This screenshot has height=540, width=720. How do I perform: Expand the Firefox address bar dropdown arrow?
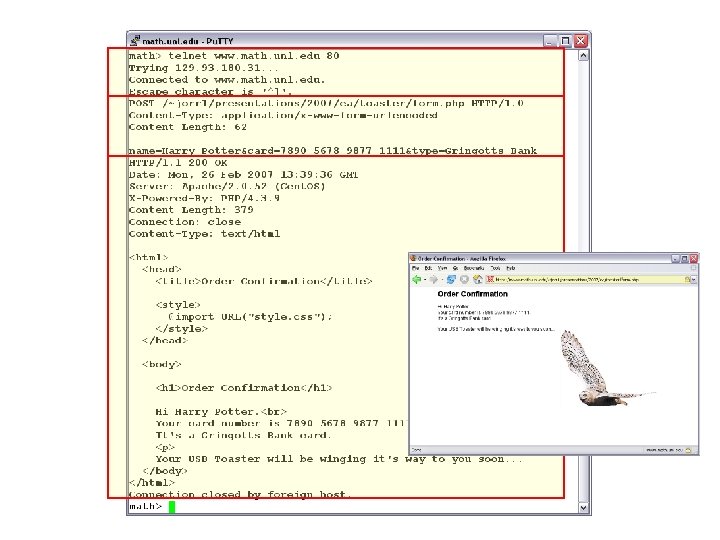click(x=693, y=280)
